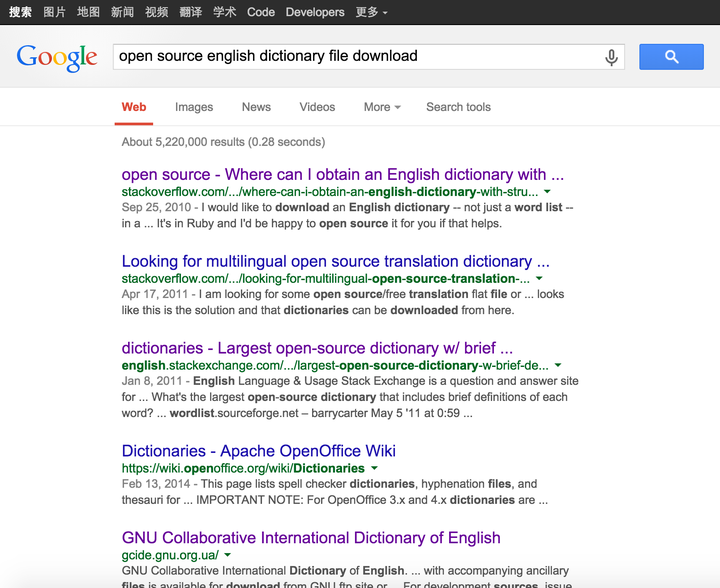Viewport: 720px width, 588px height.
Task: Open 翻译 in the top black bar
Action: (191, 12)
